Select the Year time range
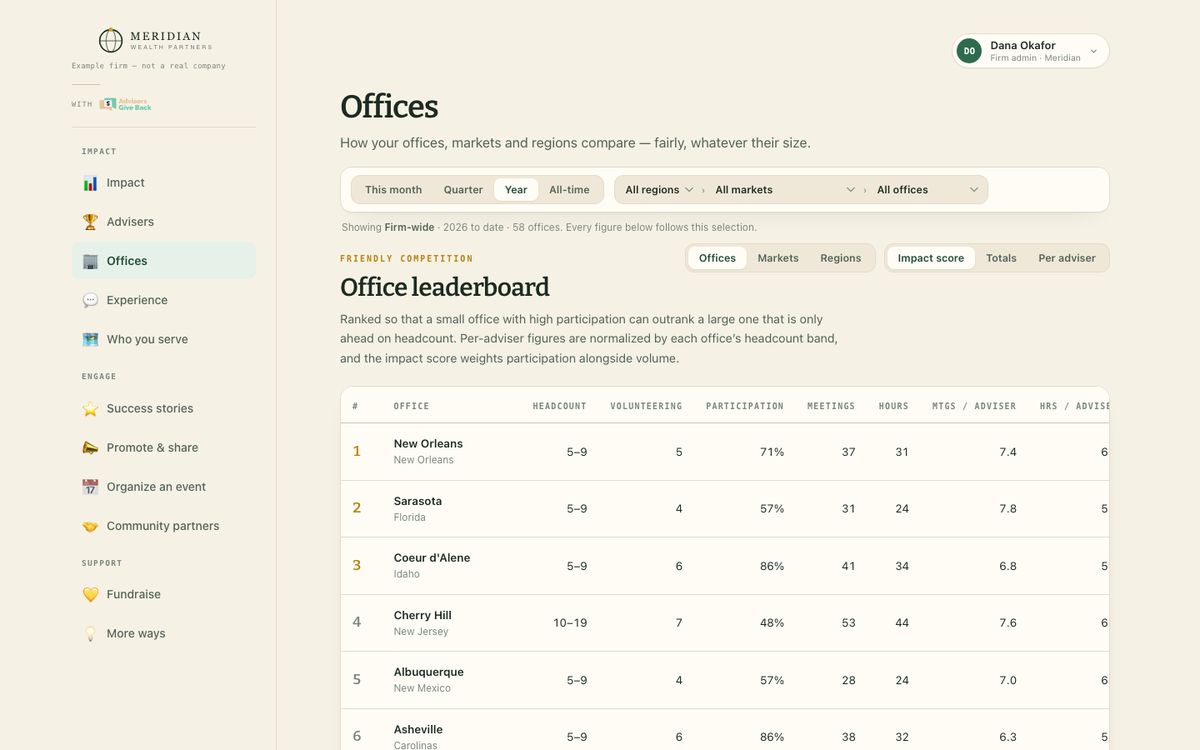Image resolution: width=1200 pixels, height=750 pixels. (516, 190)
